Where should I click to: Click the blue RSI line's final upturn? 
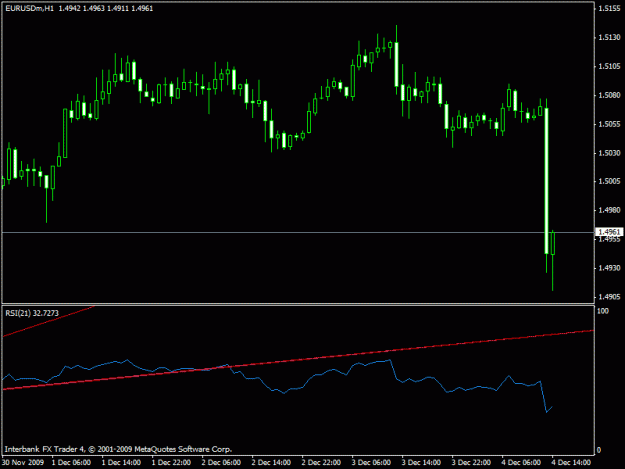tap(549, 409)
